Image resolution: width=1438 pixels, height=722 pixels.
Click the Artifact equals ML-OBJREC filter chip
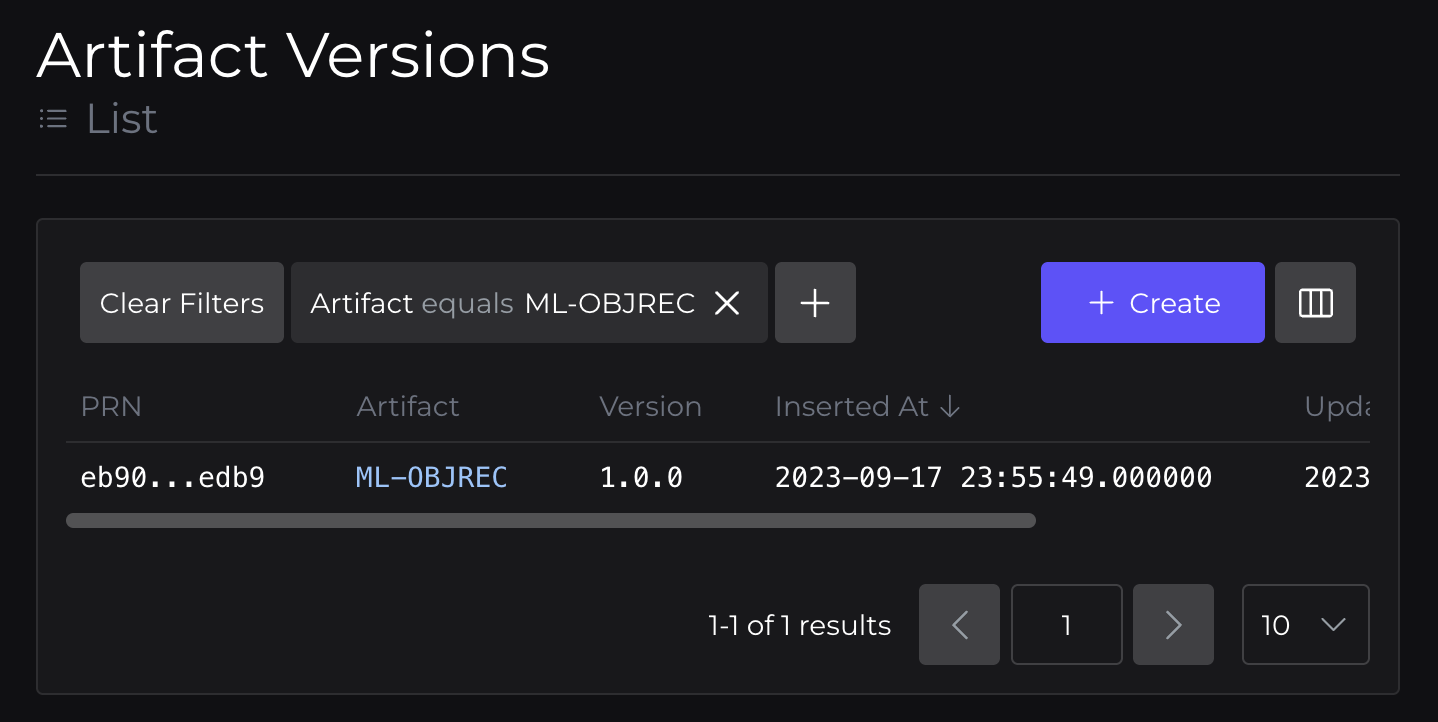(x=503, y=303)
